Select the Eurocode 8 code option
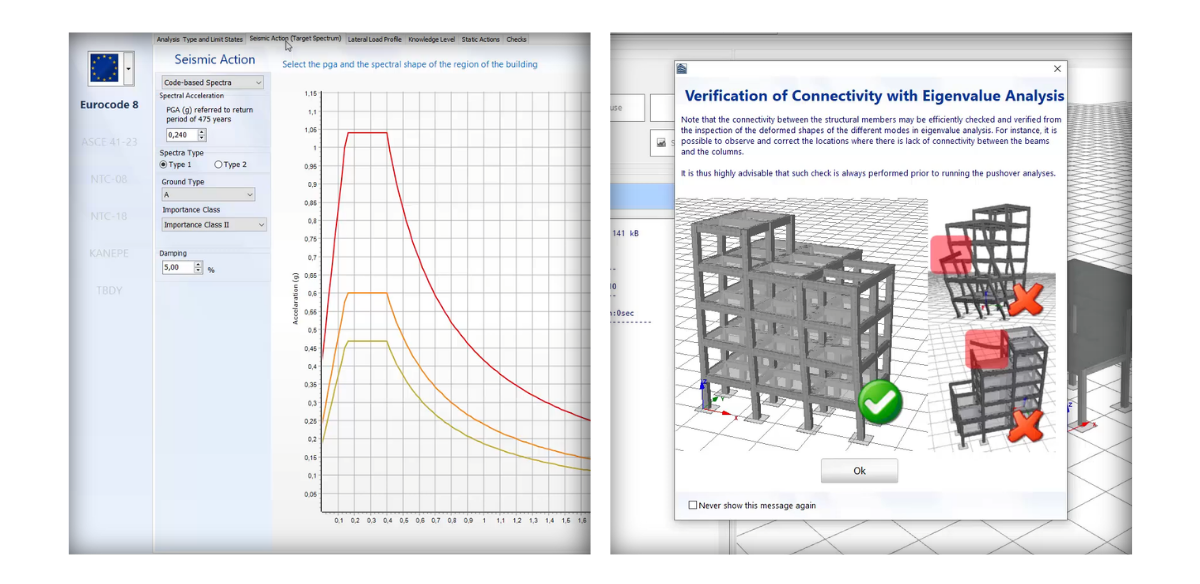 tap(109, 104)
